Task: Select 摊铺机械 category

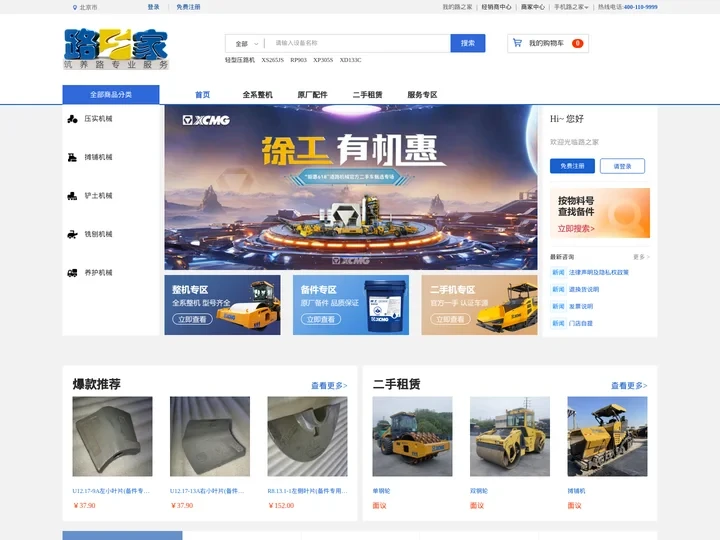Action: point(98,158)
